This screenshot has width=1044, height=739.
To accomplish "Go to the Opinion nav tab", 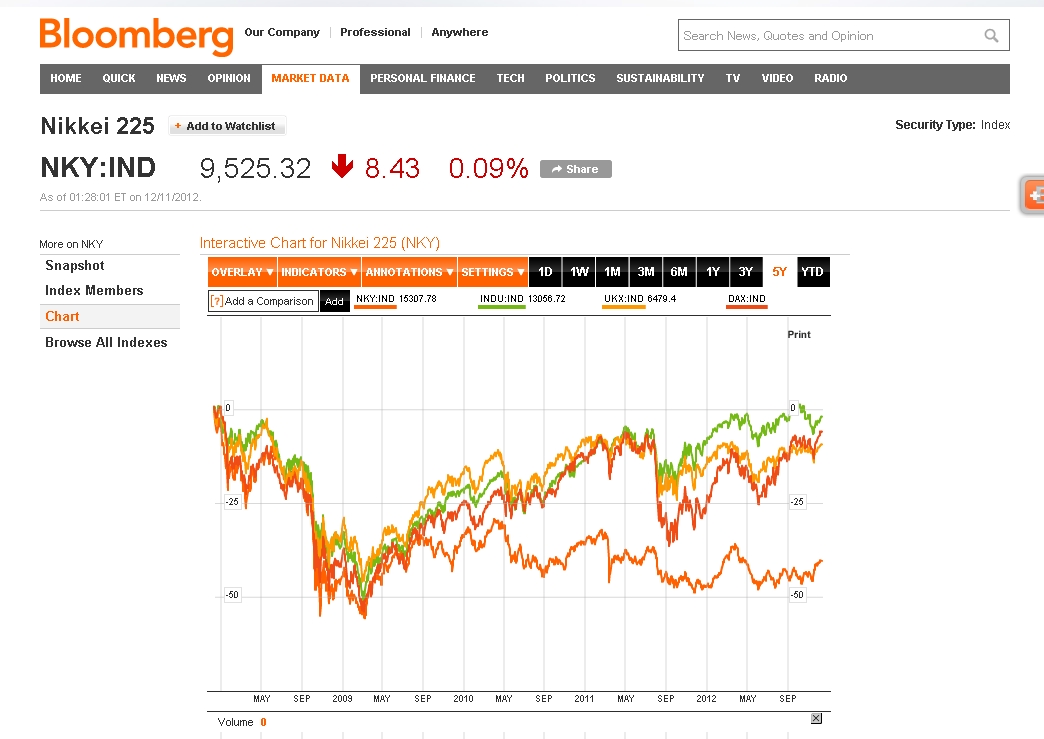I will point(229,78).
